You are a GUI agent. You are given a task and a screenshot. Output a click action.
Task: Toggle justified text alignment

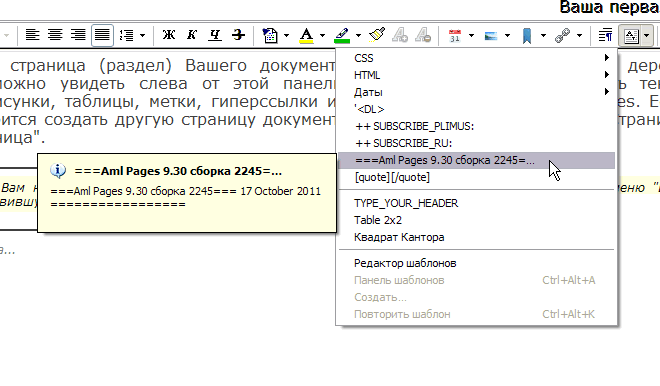[102, 35]
